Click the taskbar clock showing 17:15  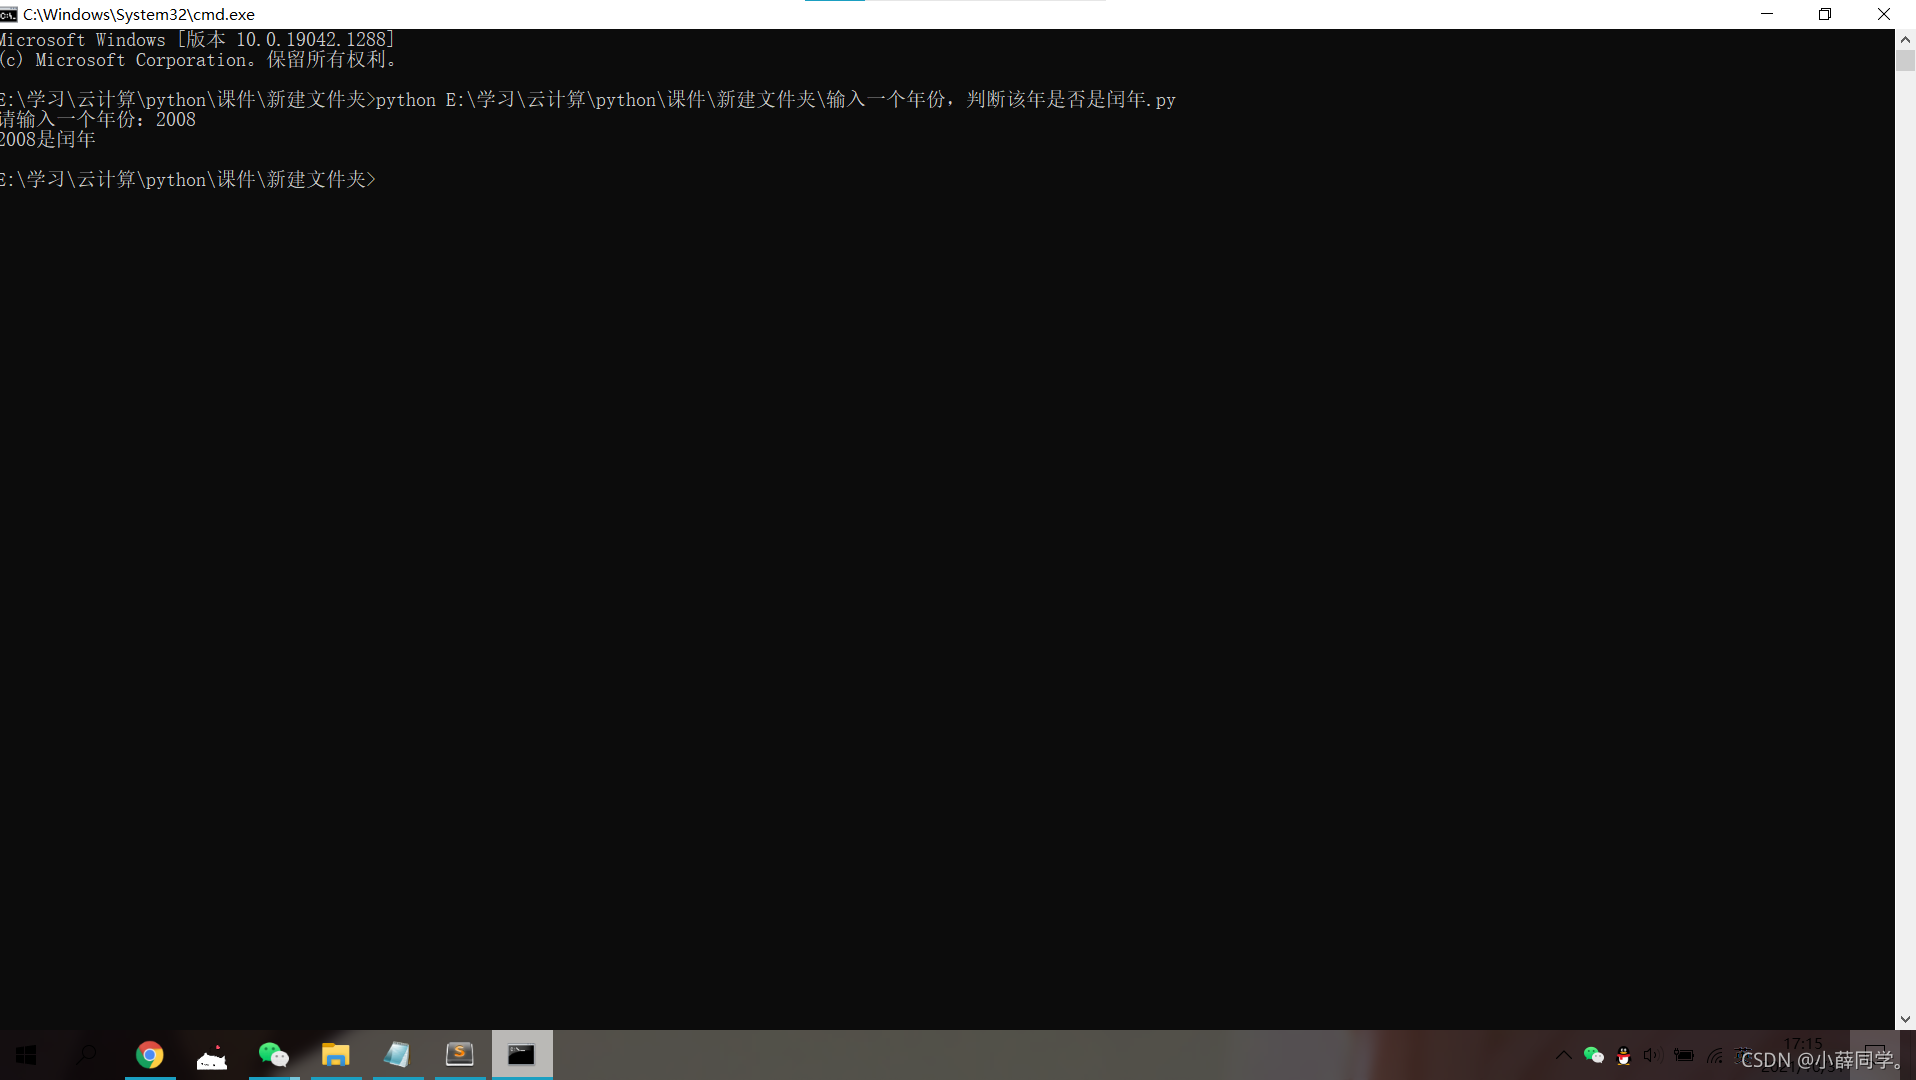1803,1043
